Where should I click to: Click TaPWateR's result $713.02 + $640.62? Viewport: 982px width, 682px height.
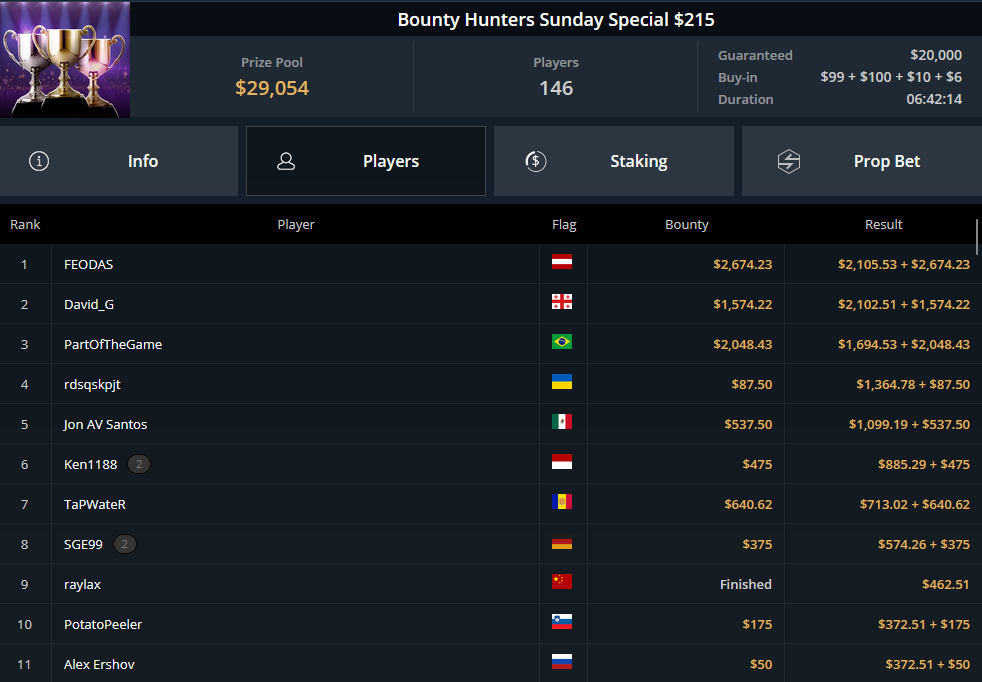914,505
